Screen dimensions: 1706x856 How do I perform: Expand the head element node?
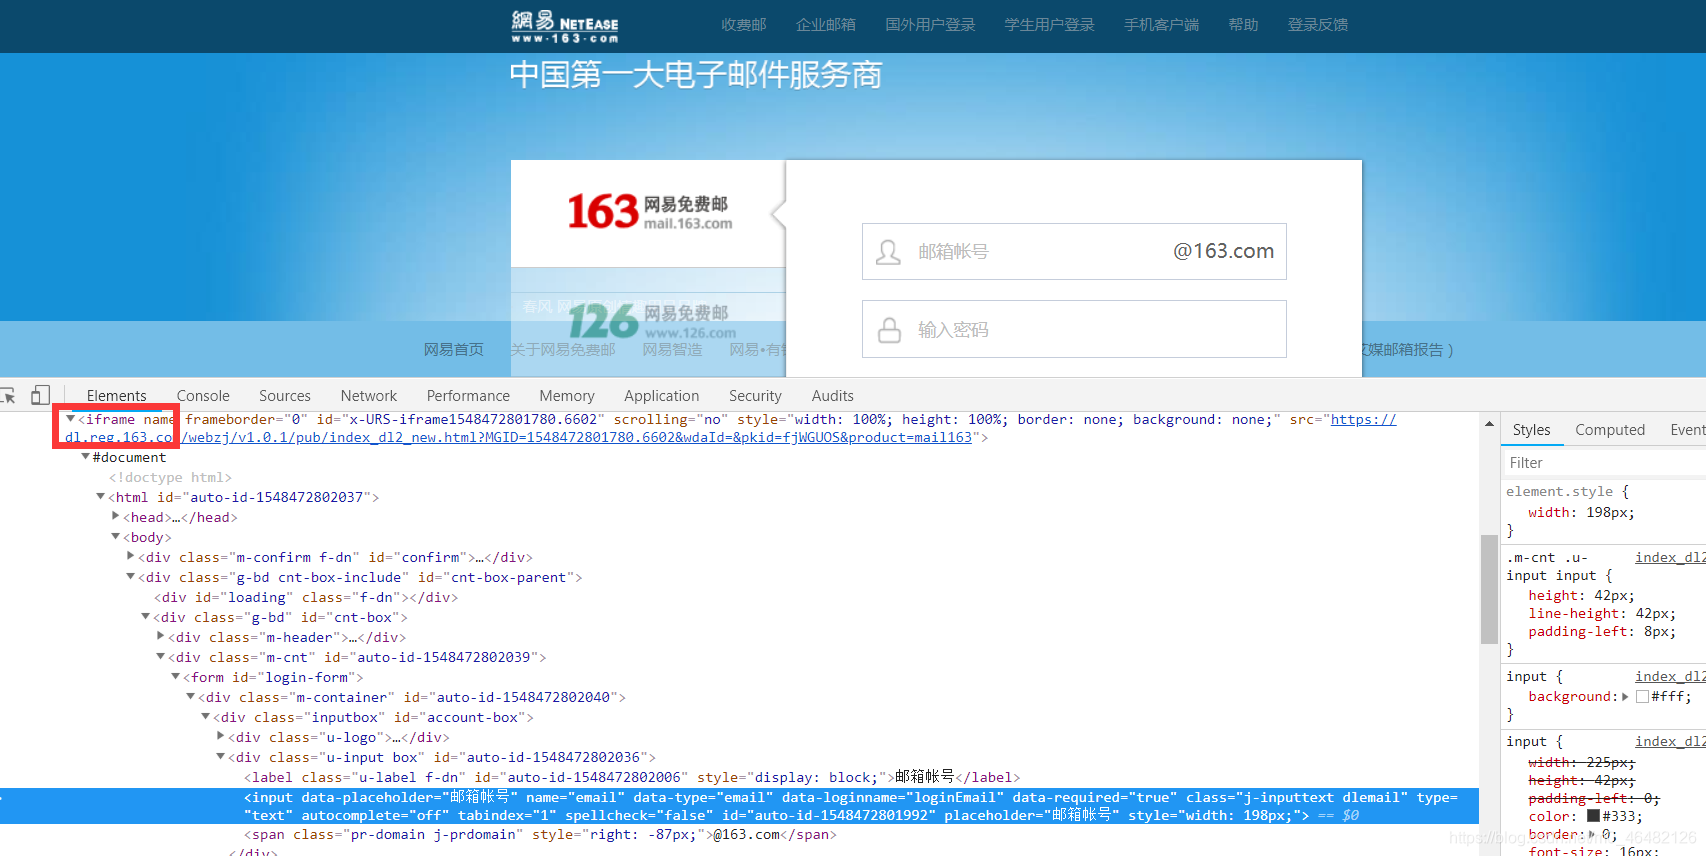click(x=116, y=517)
